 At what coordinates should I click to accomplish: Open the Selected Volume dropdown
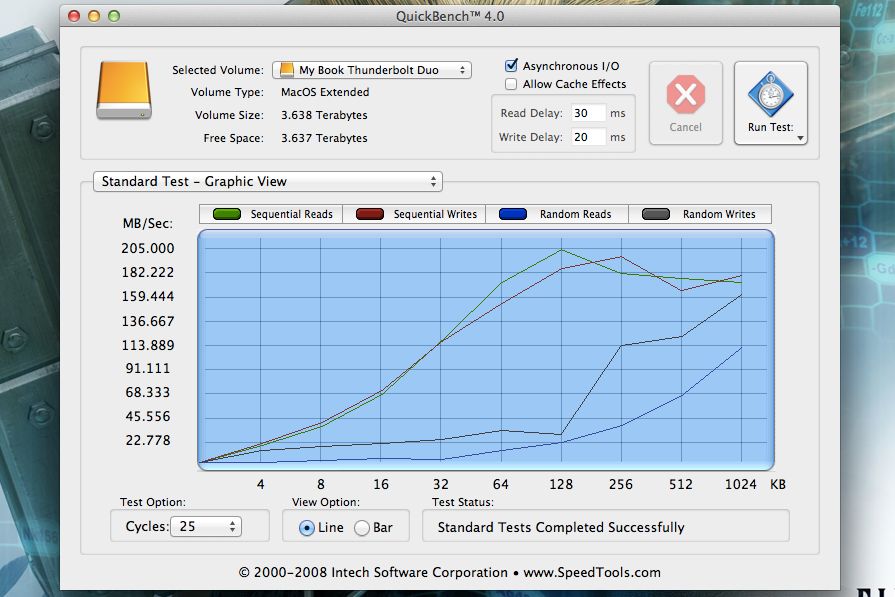pyautogui.click(x=372, y=70)
